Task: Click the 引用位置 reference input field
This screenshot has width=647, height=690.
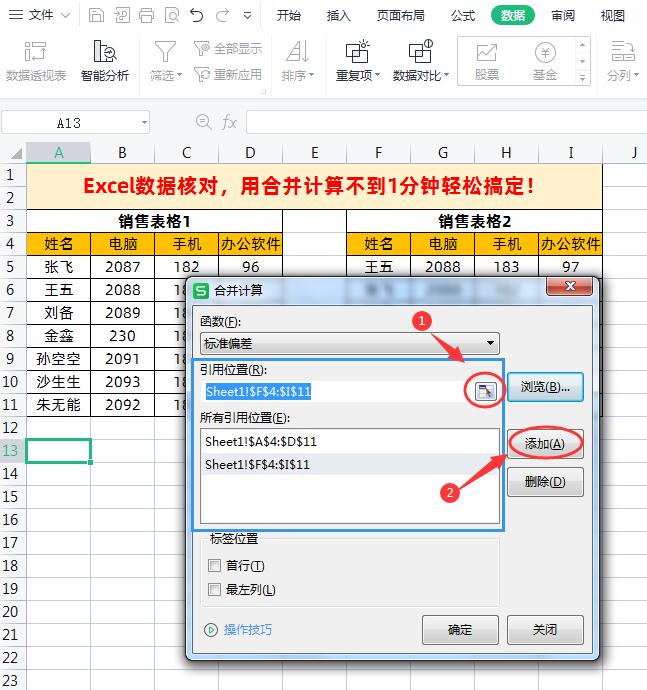Action: [x=335, y=391]
